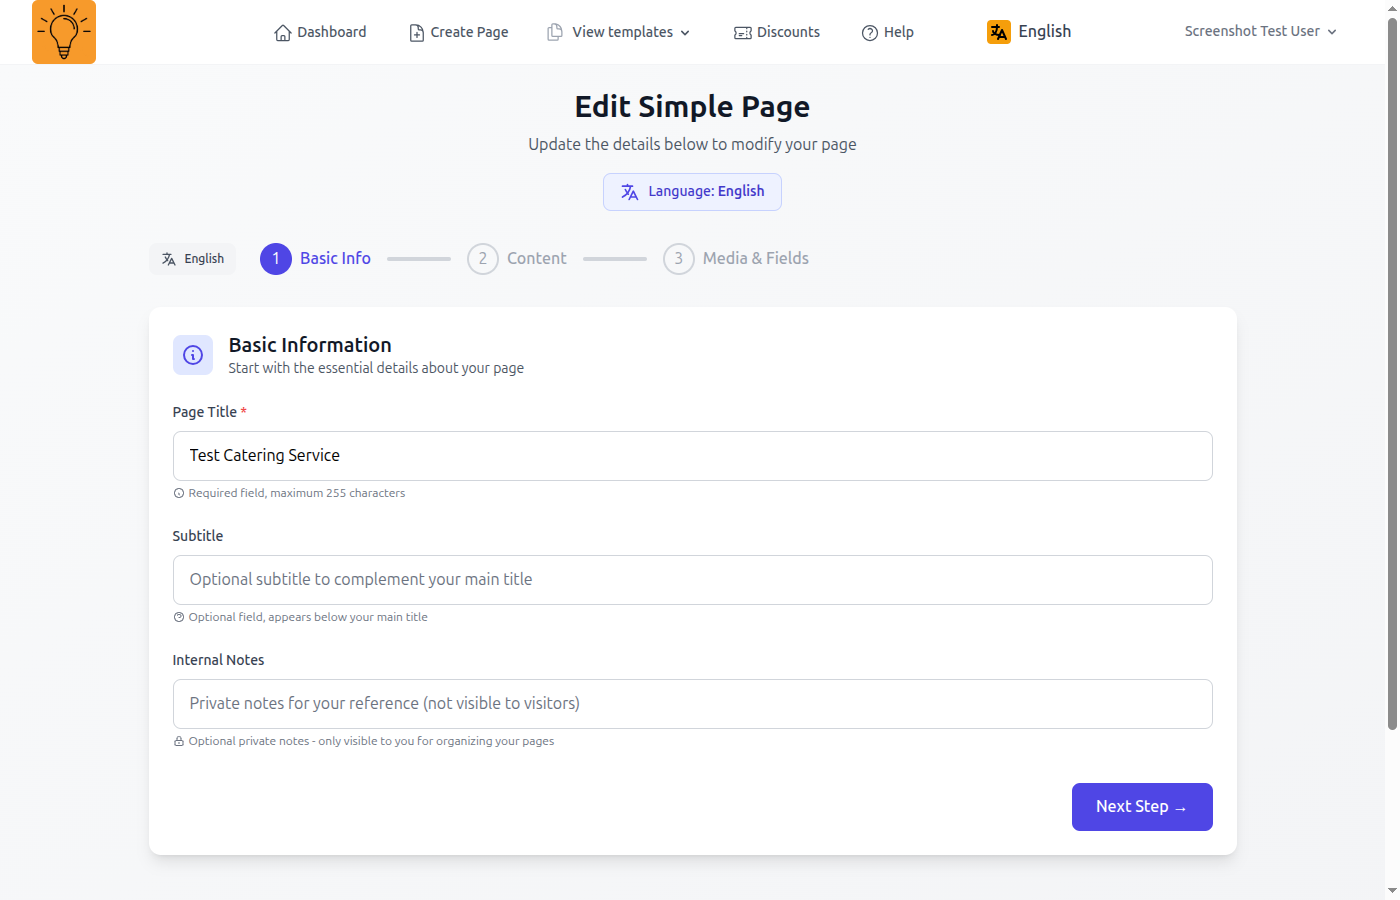Open the Create Page menu item
Screen dimensions: 1400x900
pyautogui.click(x=459, y=32)
